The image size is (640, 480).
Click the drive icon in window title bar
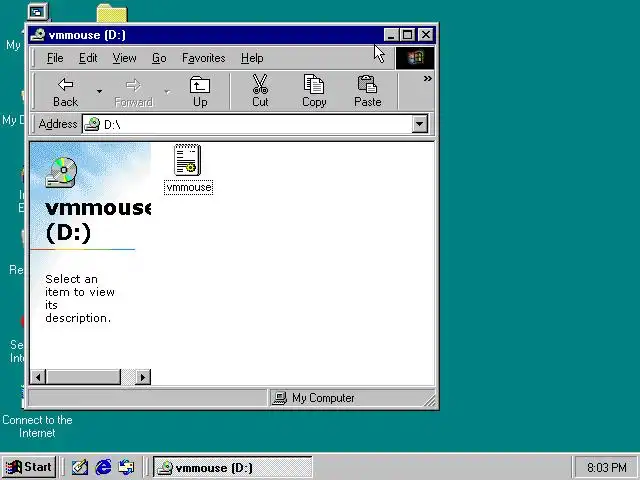pyautogui.click(x=38, y=35)
